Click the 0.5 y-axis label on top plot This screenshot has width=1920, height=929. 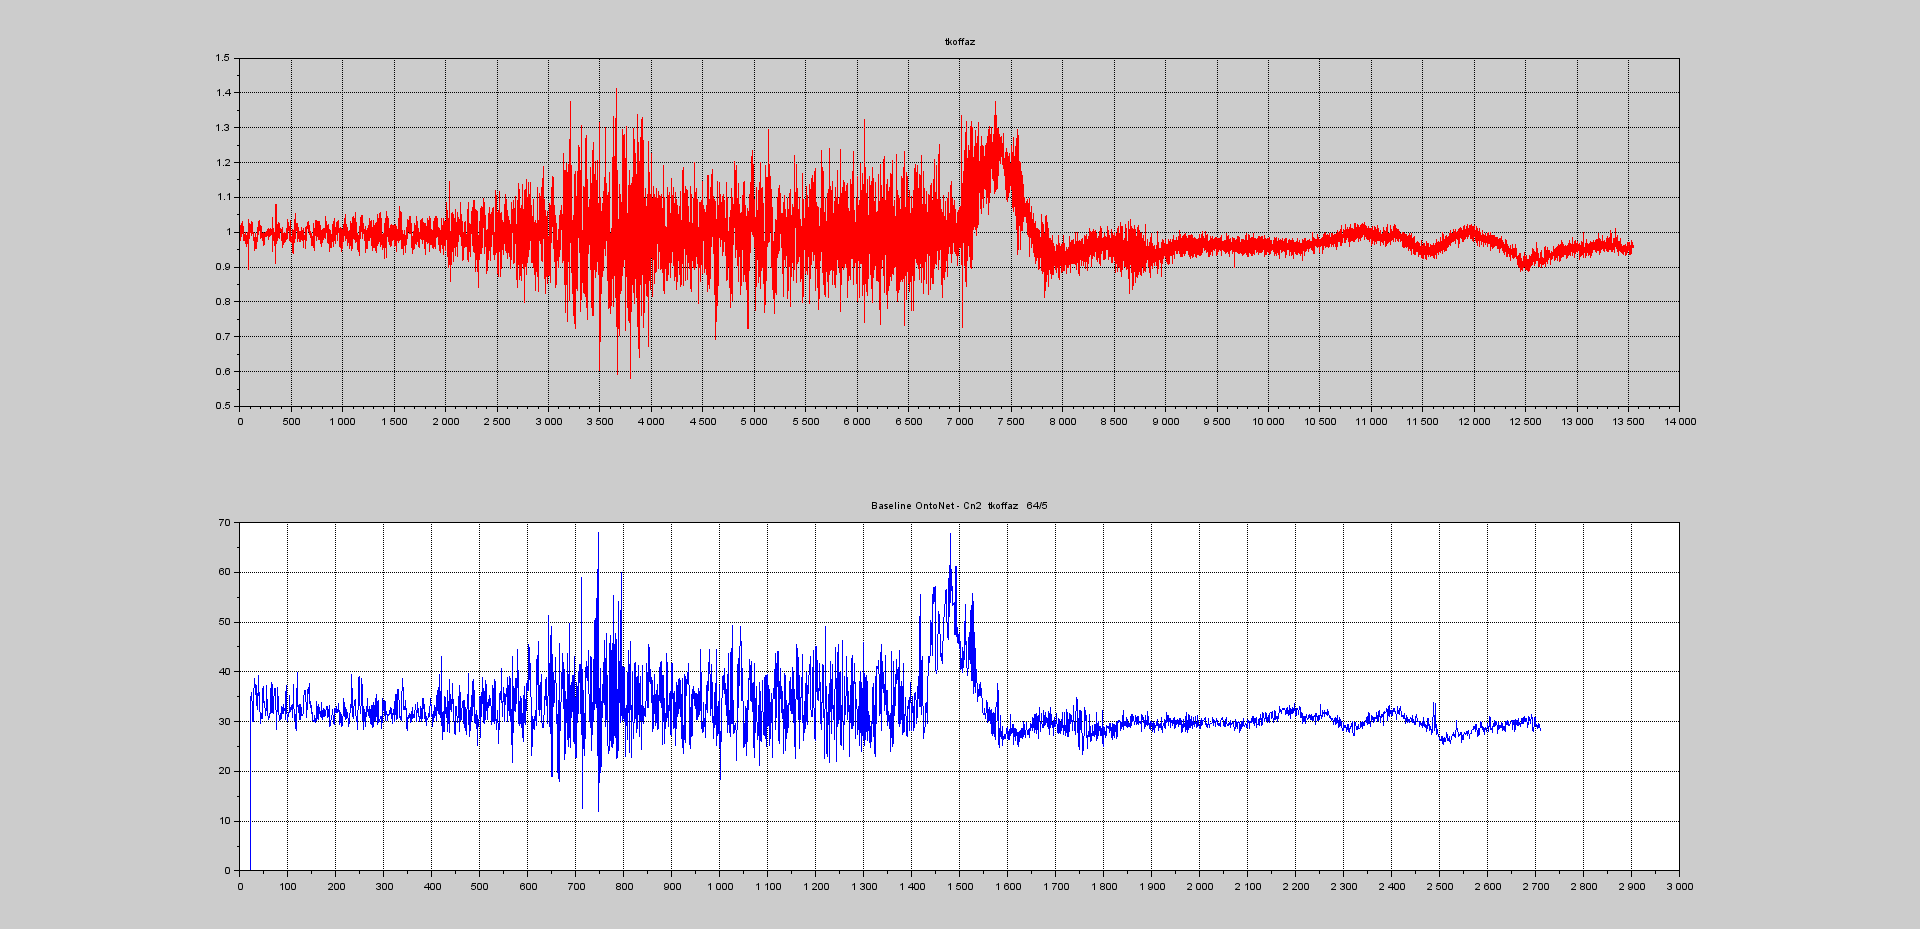[x=222, y=406]
